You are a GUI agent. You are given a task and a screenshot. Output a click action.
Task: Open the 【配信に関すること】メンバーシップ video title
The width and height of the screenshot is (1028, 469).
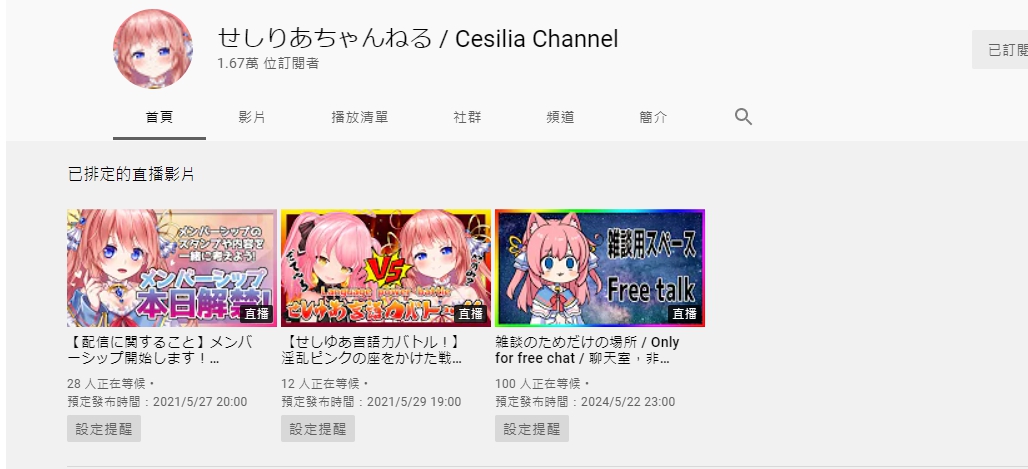coord(161,350)
